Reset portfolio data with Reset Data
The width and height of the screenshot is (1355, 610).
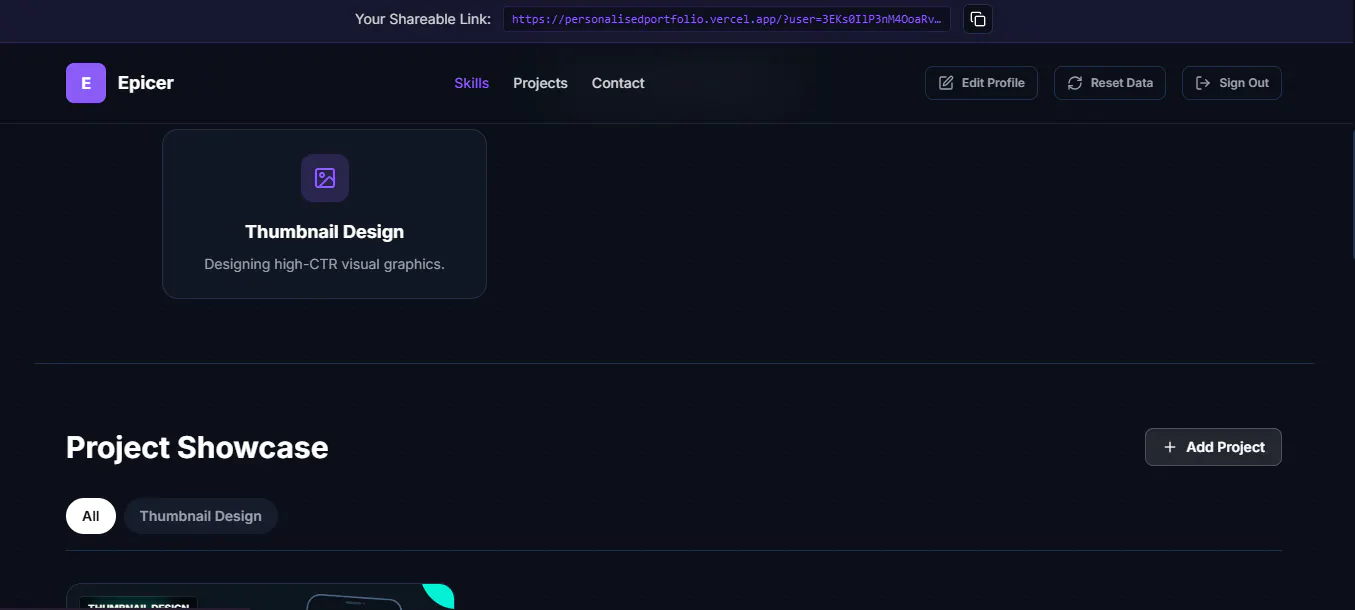1110,83
